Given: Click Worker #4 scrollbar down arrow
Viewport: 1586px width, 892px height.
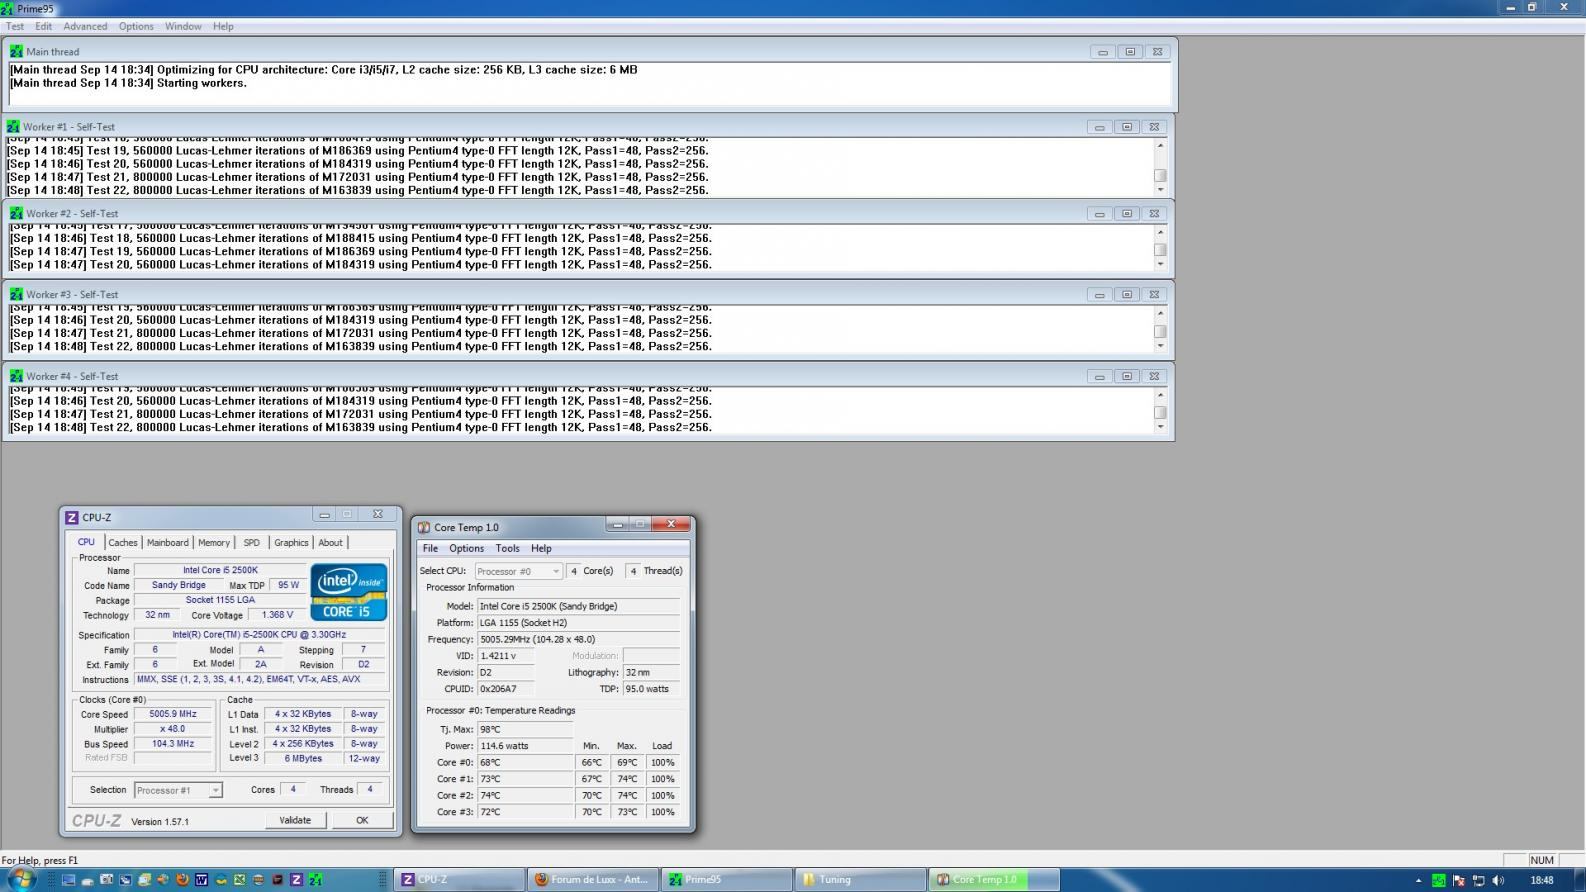Looking at the screenshot, I should tap(1160, 427).
